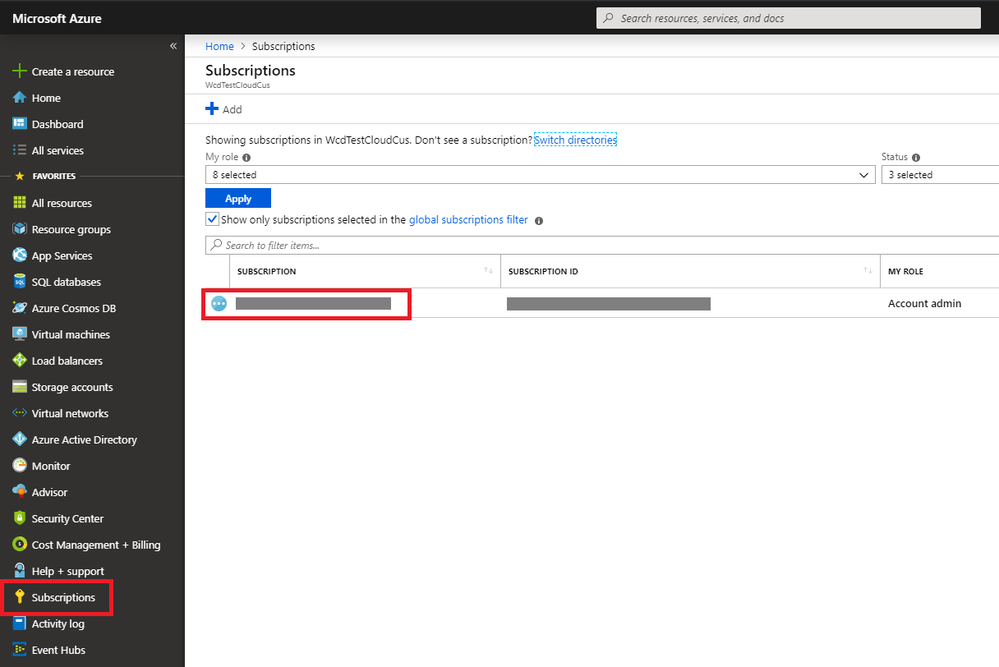Open Cost Management + Billing menu item
This screenshot has width=999, height=667.
[96, 545]
